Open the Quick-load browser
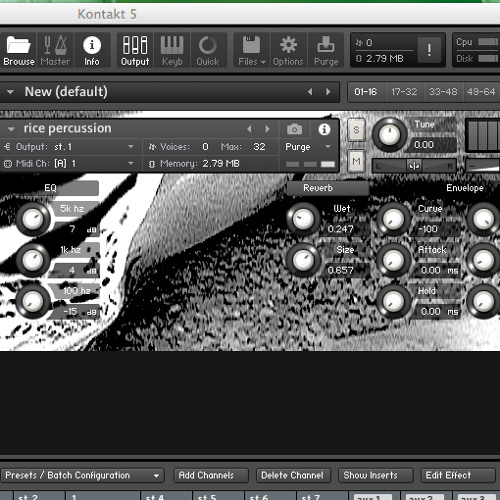This screenshot has height=500, width=500. 208,50
